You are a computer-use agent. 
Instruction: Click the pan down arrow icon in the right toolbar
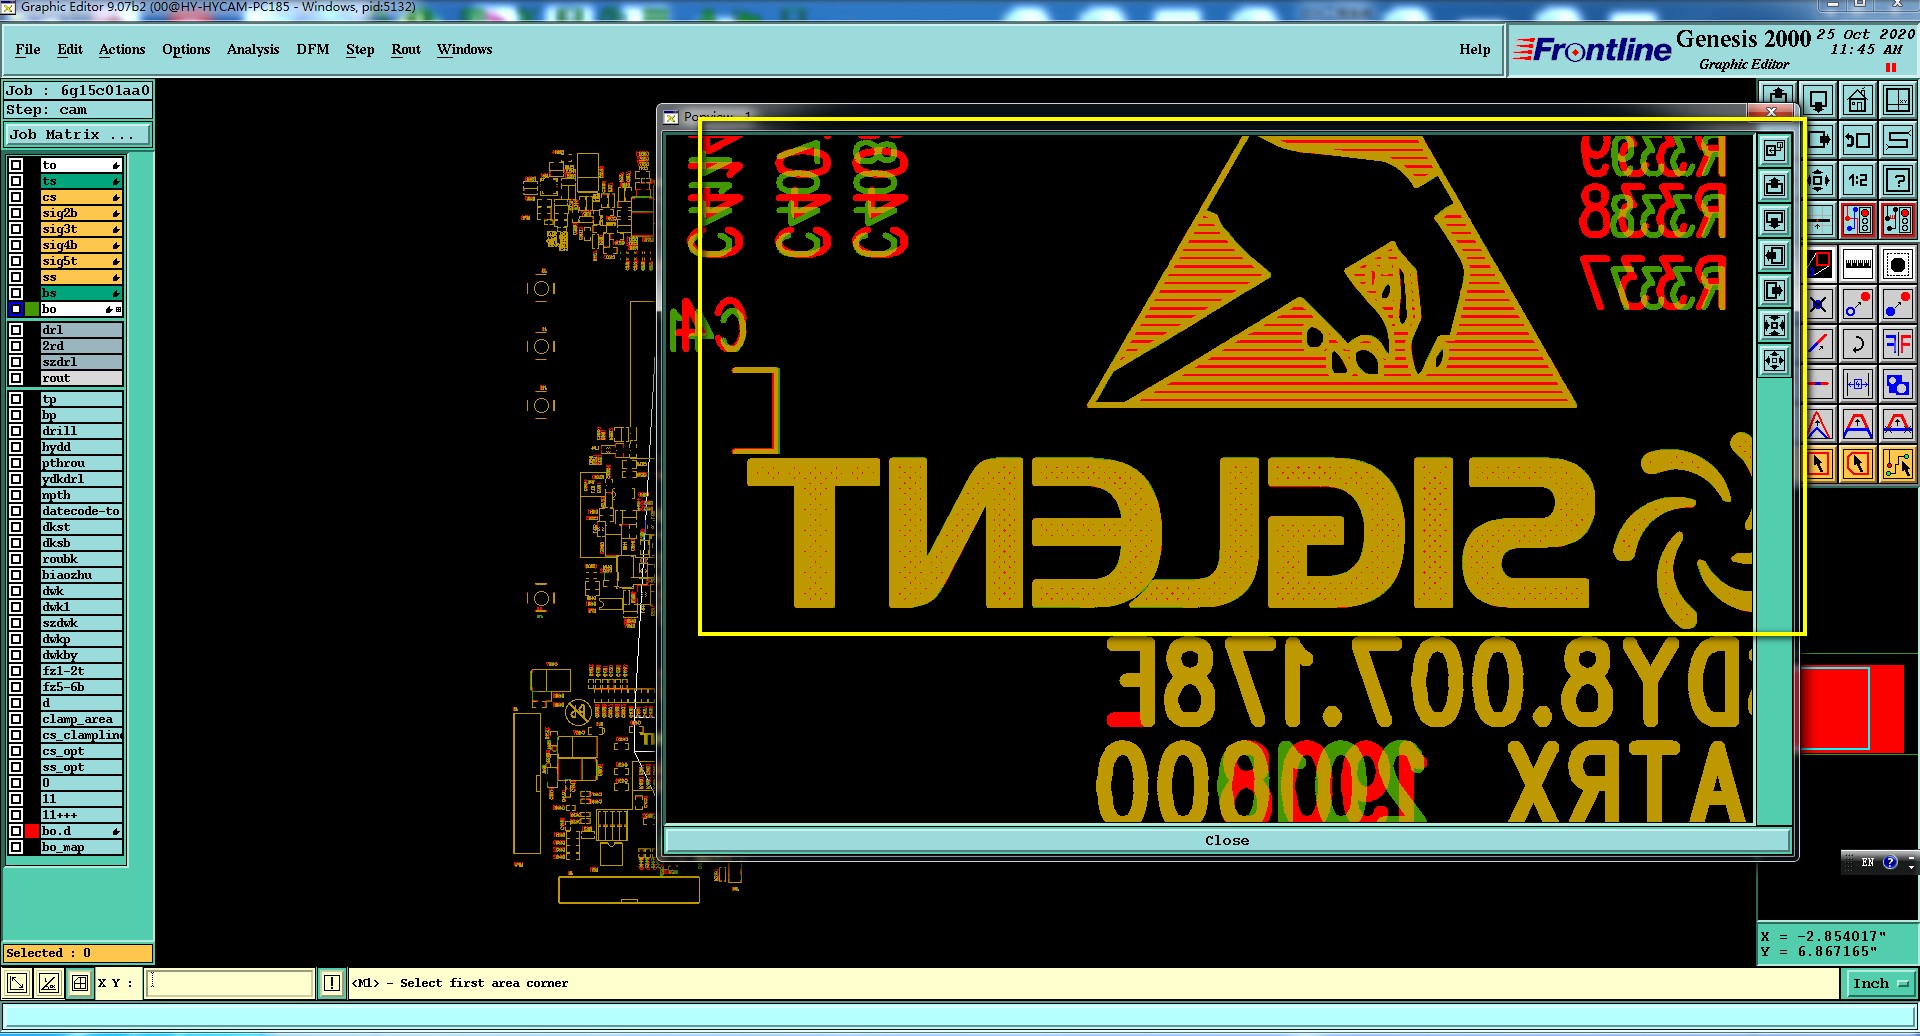point(1818,100)
